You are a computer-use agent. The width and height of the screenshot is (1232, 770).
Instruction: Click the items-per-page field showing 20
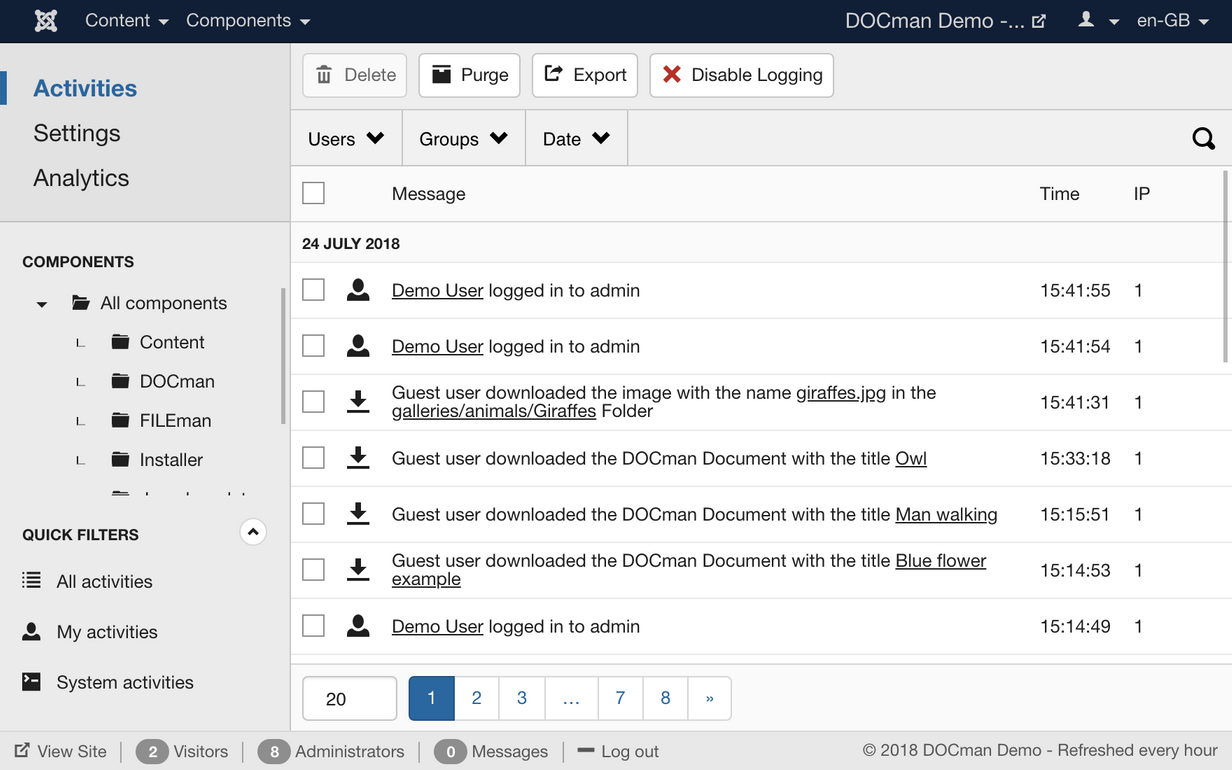click(x=350, y=698)
